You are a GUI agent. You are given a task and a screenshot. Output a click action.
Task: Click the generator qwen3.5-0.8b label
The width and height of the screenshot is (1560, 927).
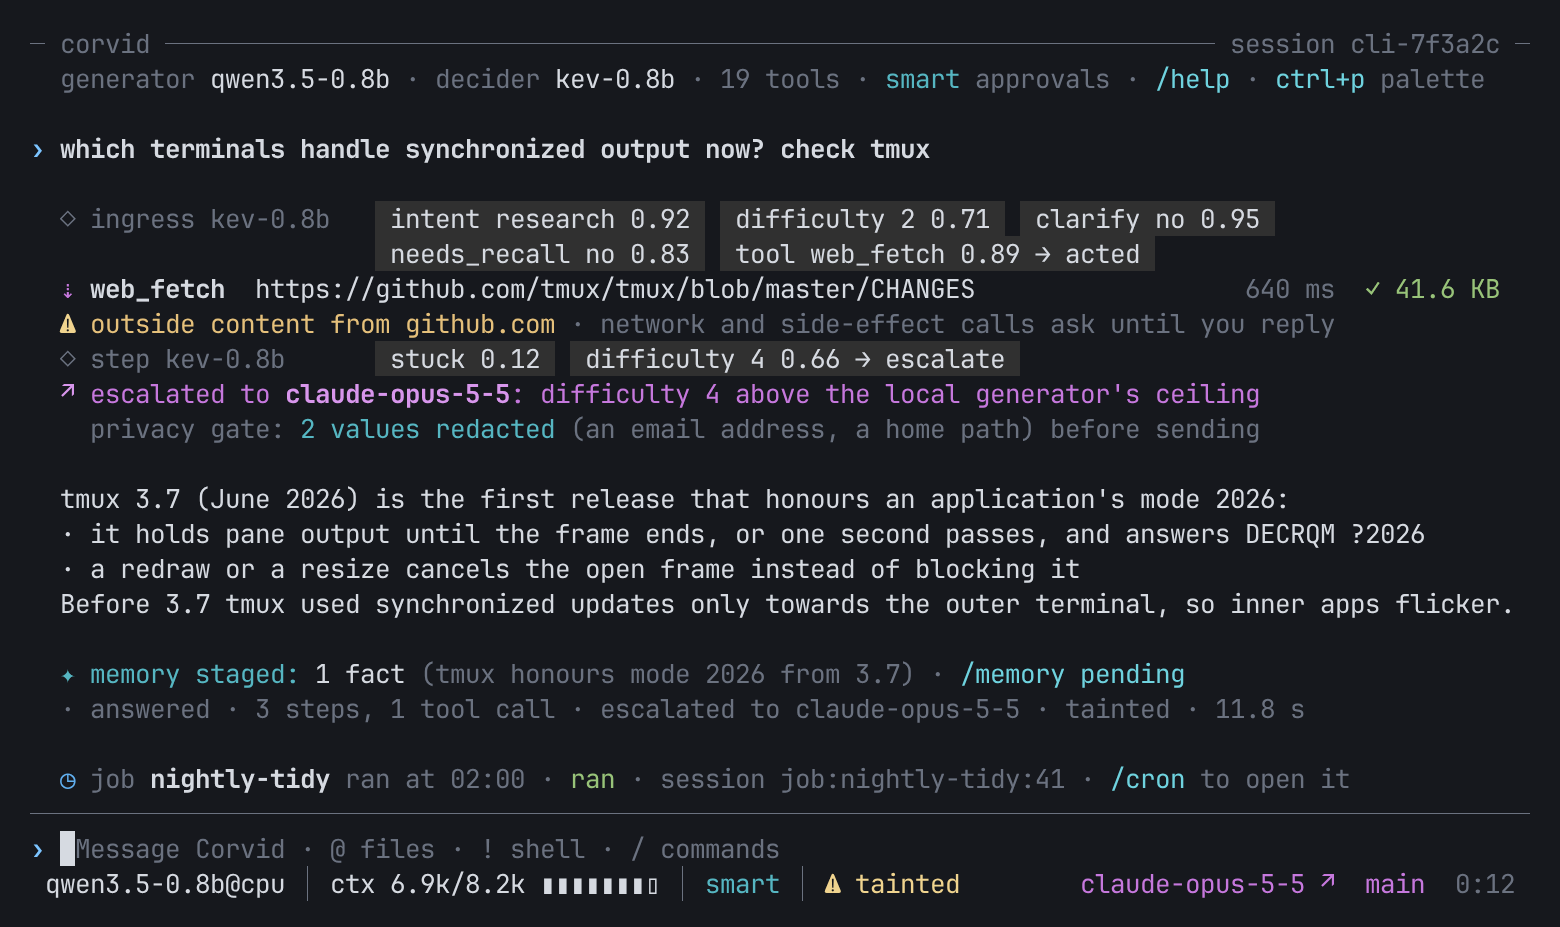[x=225, y=79]
